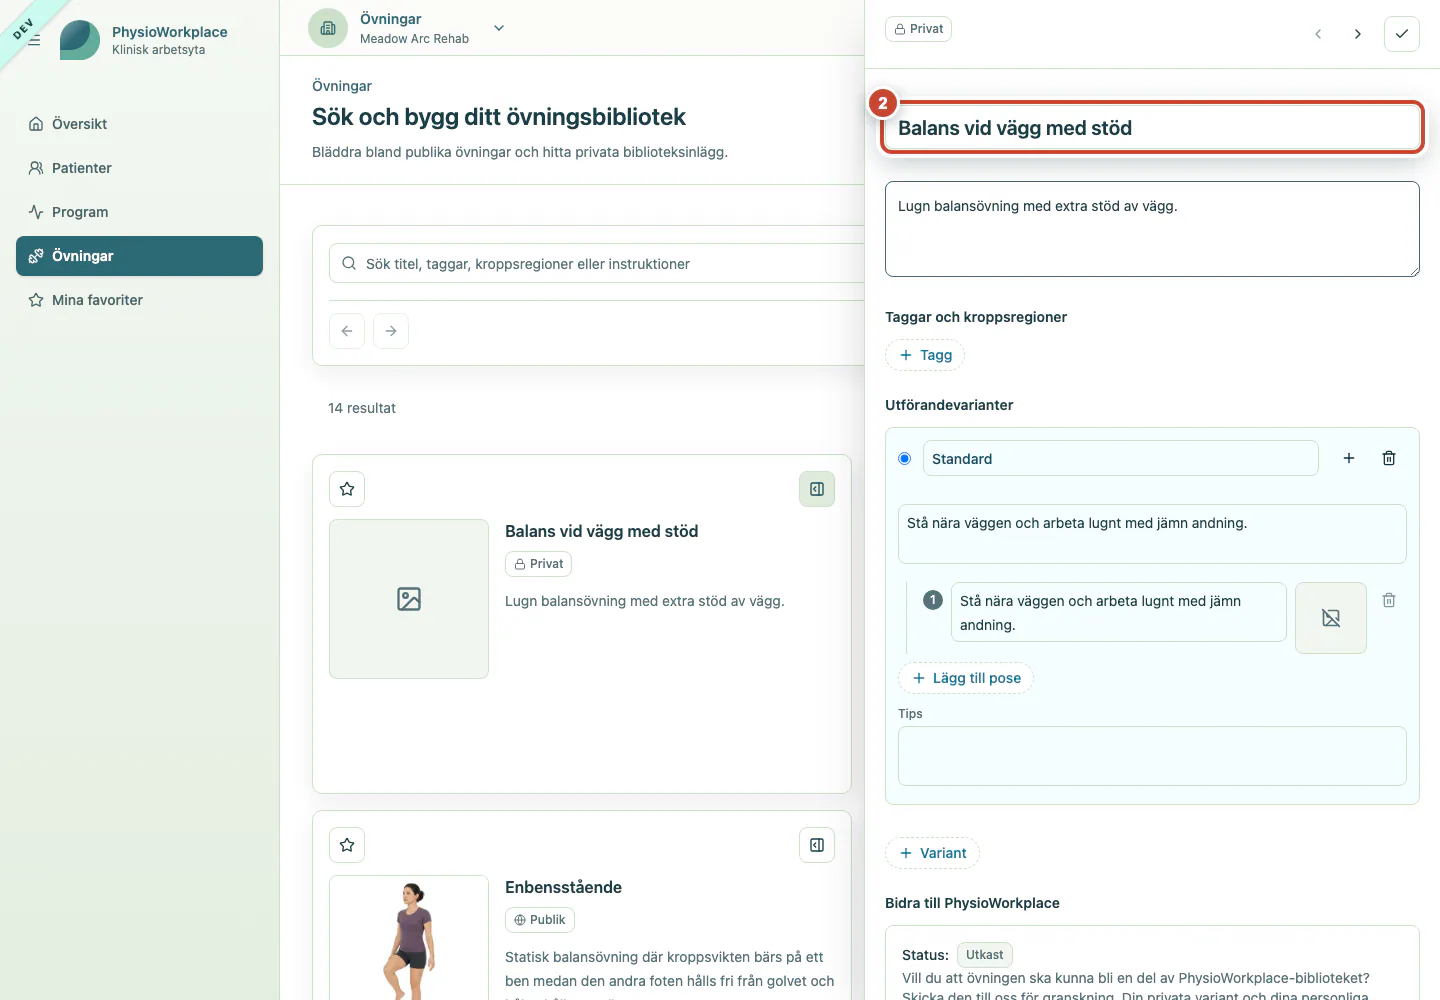Delete the Standard variant with trash icon

[x=1389, y=458]
